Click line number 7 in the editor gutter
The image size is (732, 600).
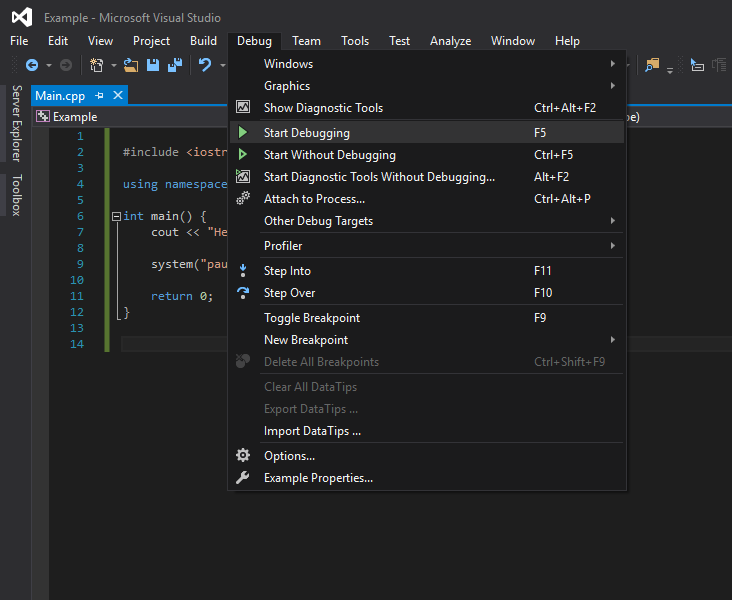tap(80, 232)
